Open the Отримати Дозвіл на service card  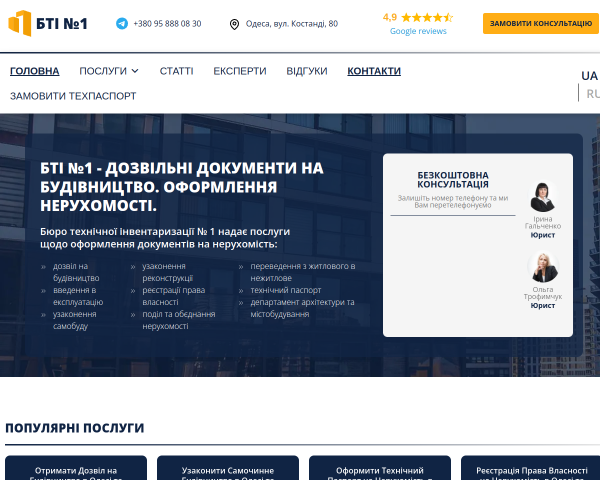(76, 468)
